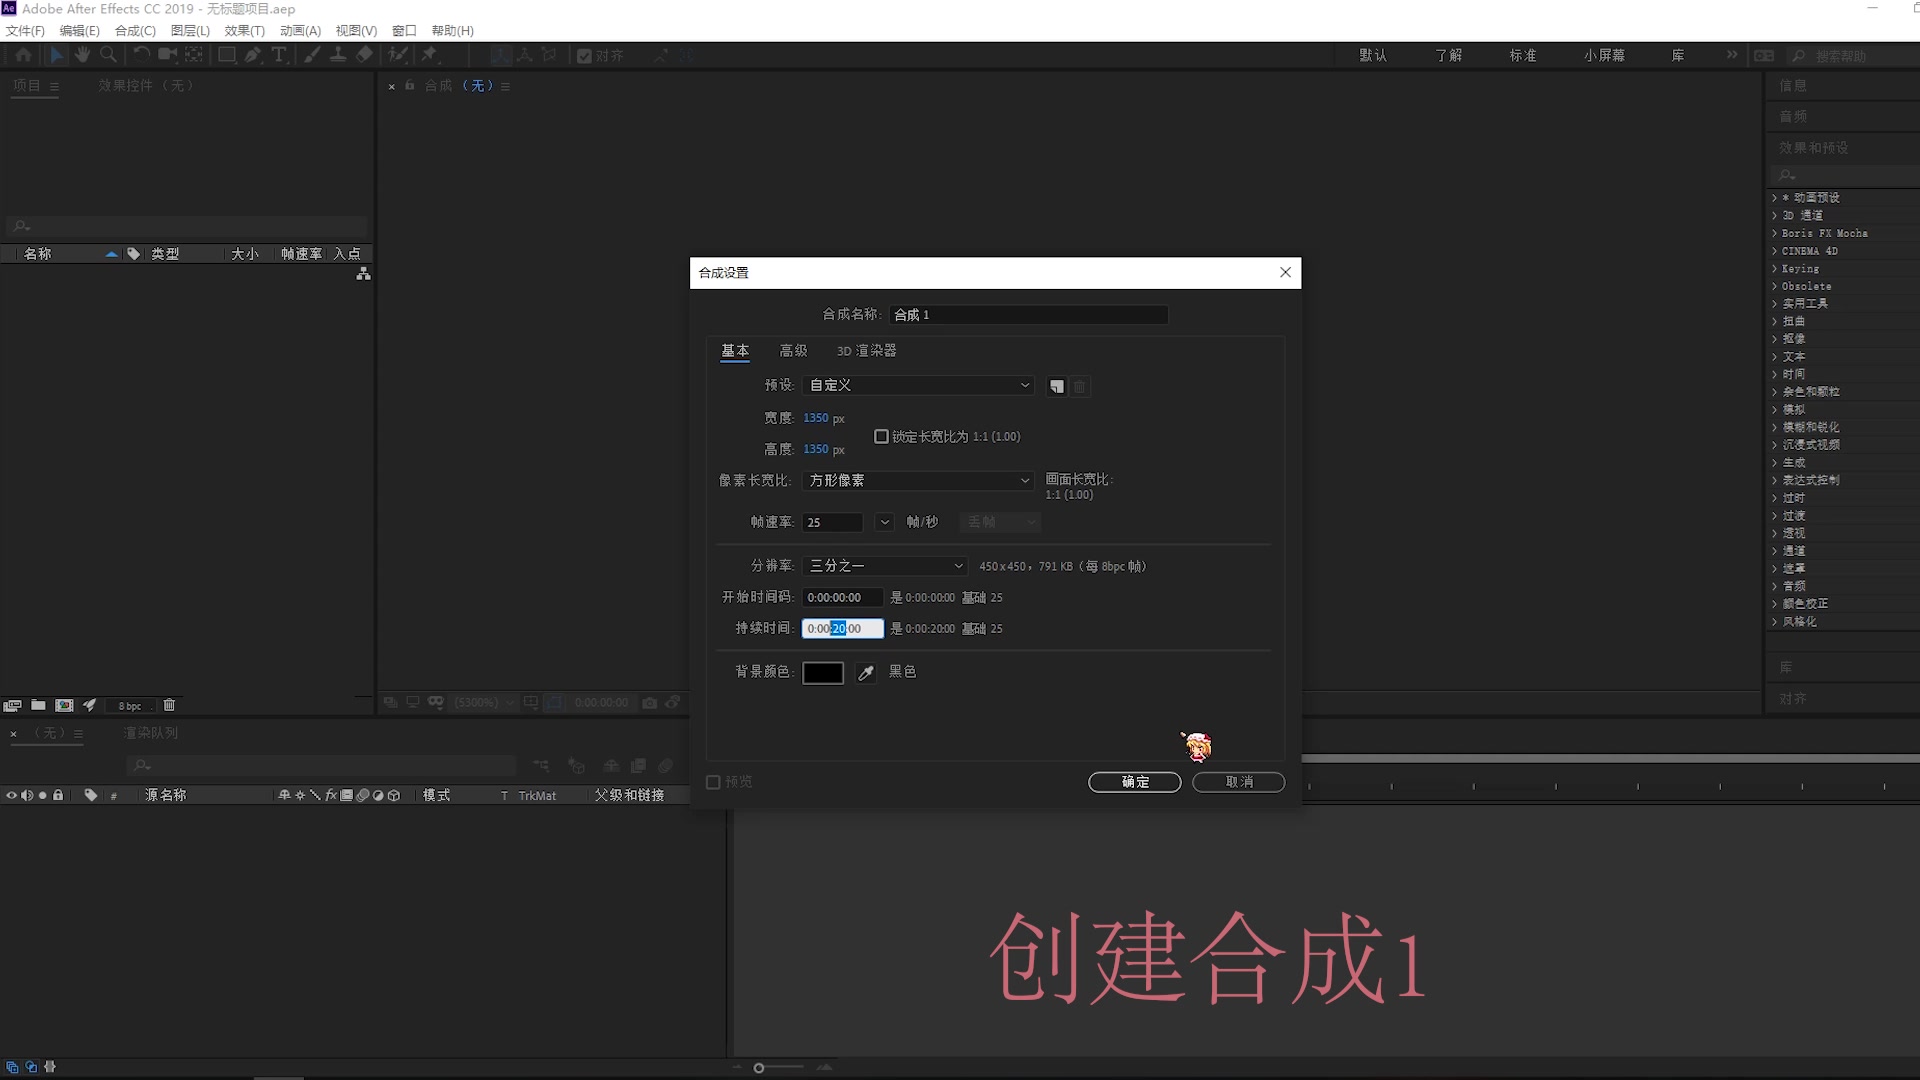Image resolution: width=1920 pixels, height=1080 pixels.
Task: Open the 预设 dropdown showing 自定义
Action: 917,385
